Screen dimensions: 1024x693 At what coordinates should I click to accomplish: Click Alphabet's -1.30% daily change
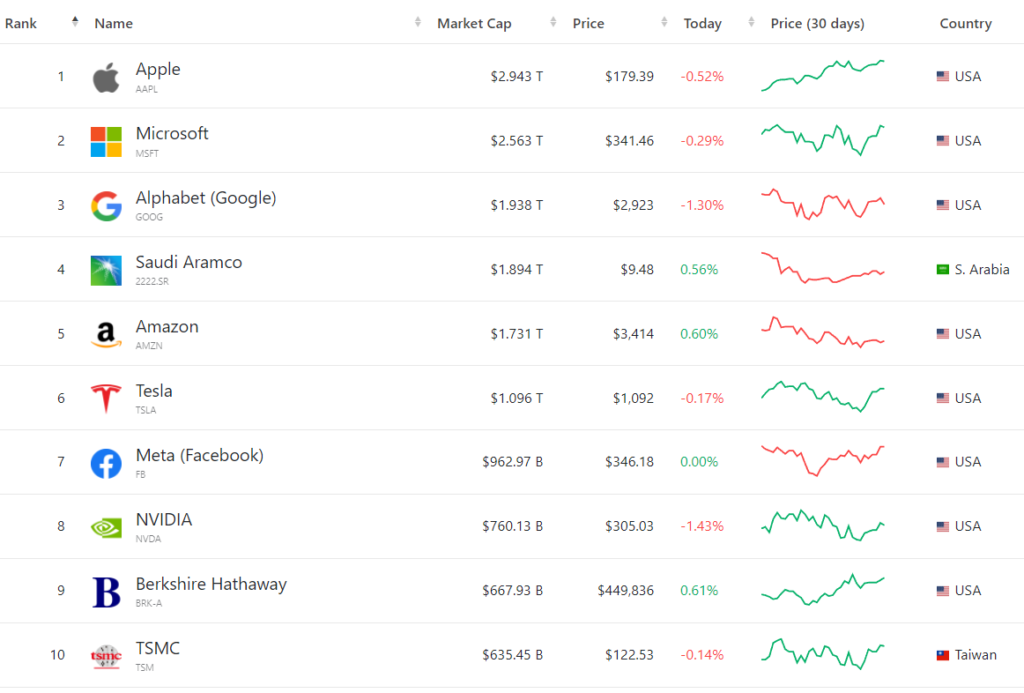tap(702, 205)
